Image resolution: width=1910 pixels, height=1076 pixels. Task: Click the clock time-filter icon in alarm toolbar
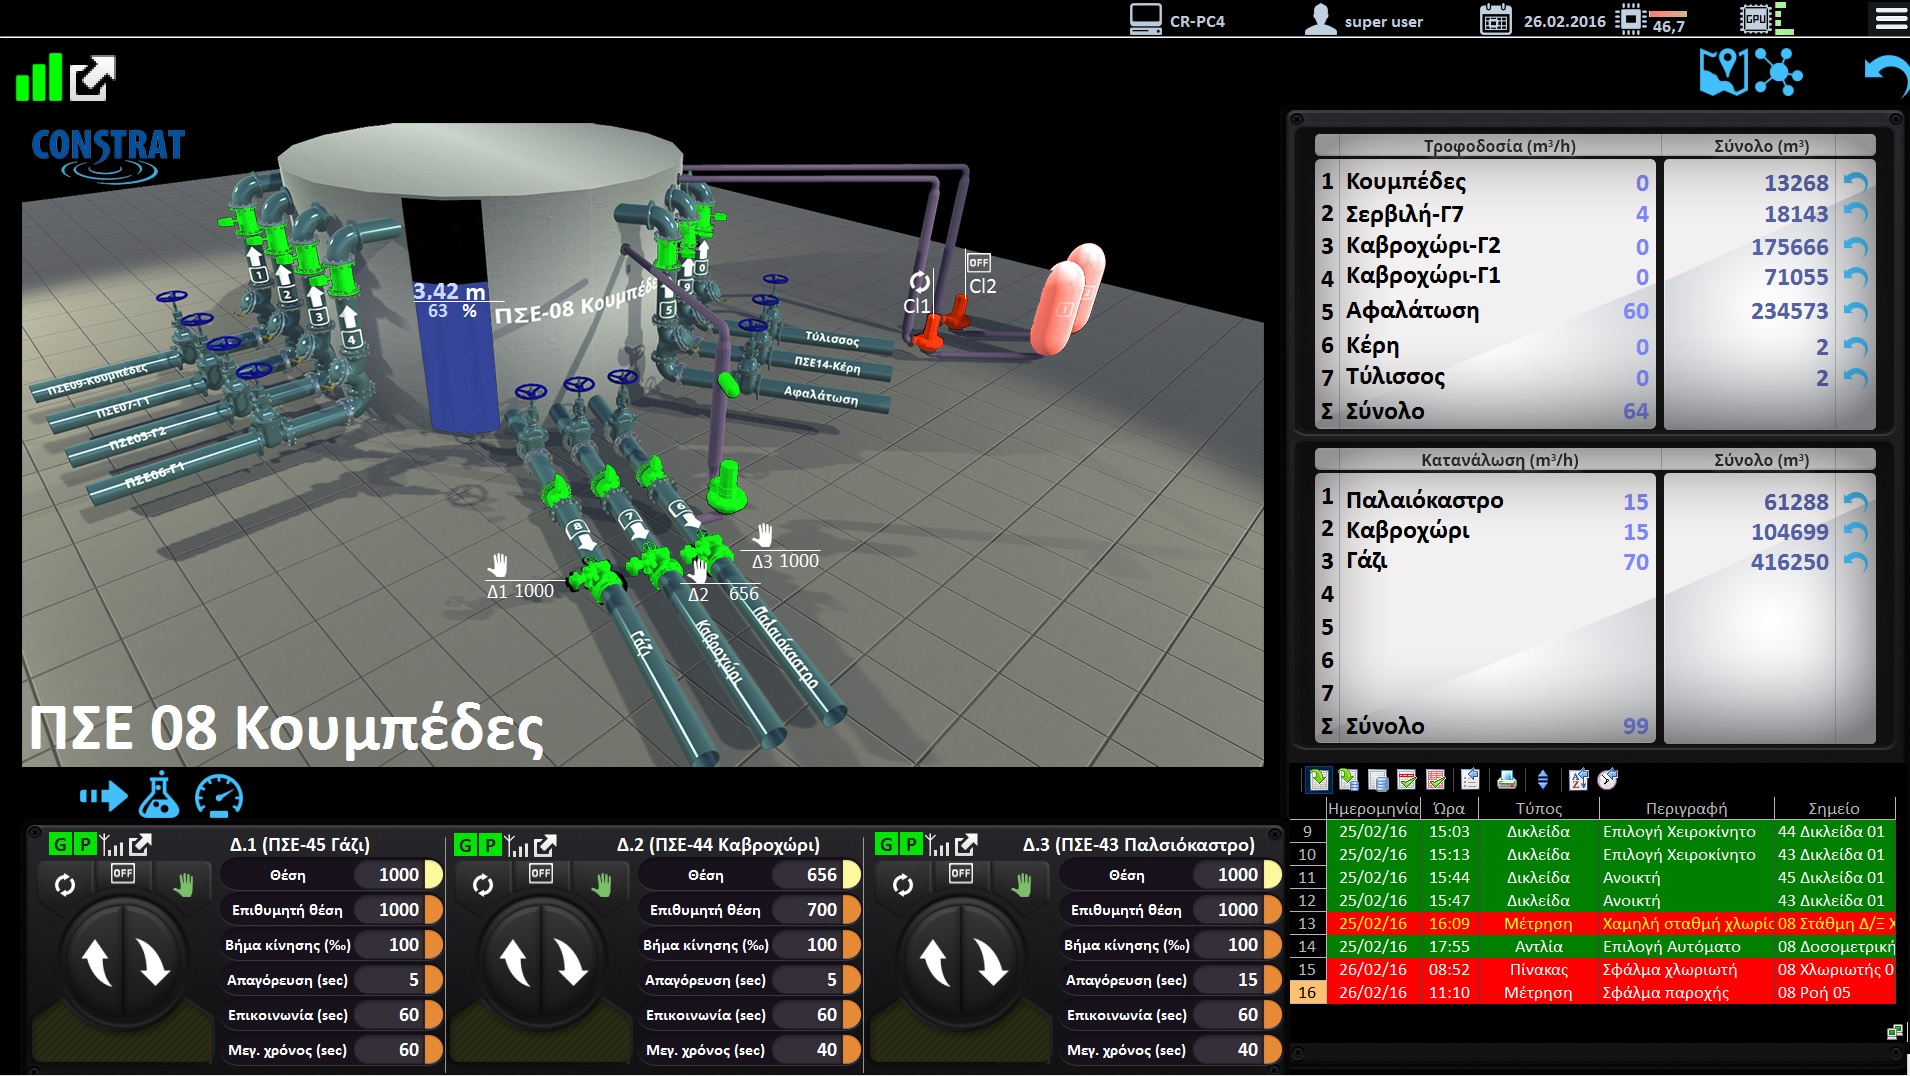click(x=1608, y=780)
